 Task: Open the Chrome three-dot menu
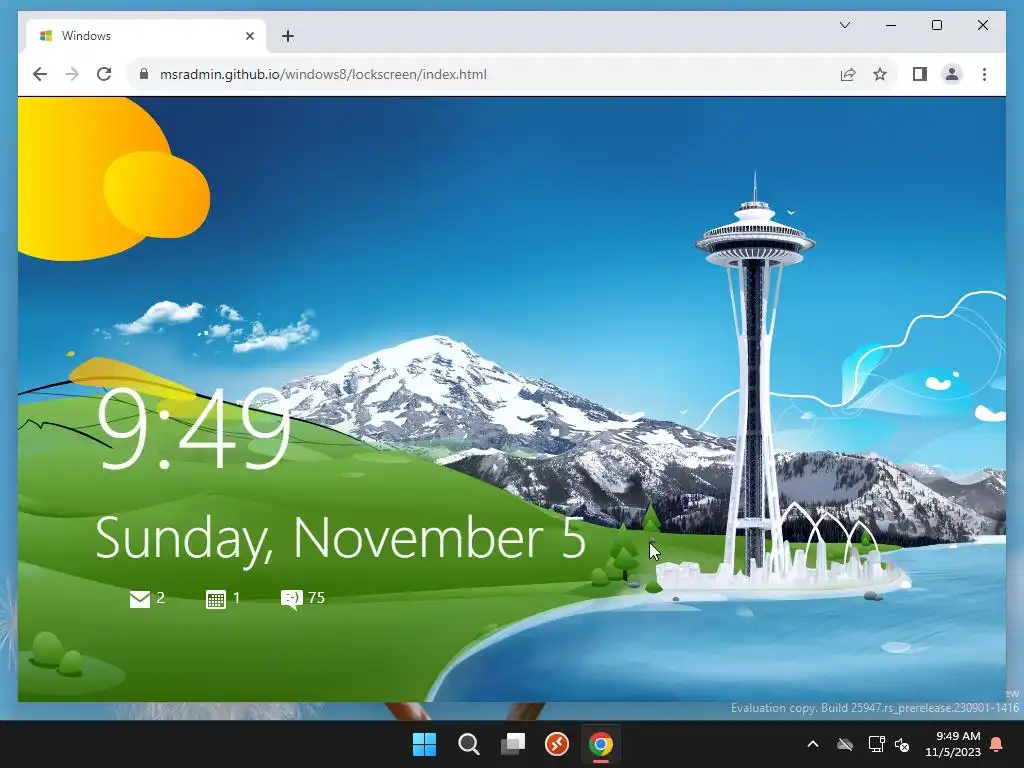click(984, 74)
